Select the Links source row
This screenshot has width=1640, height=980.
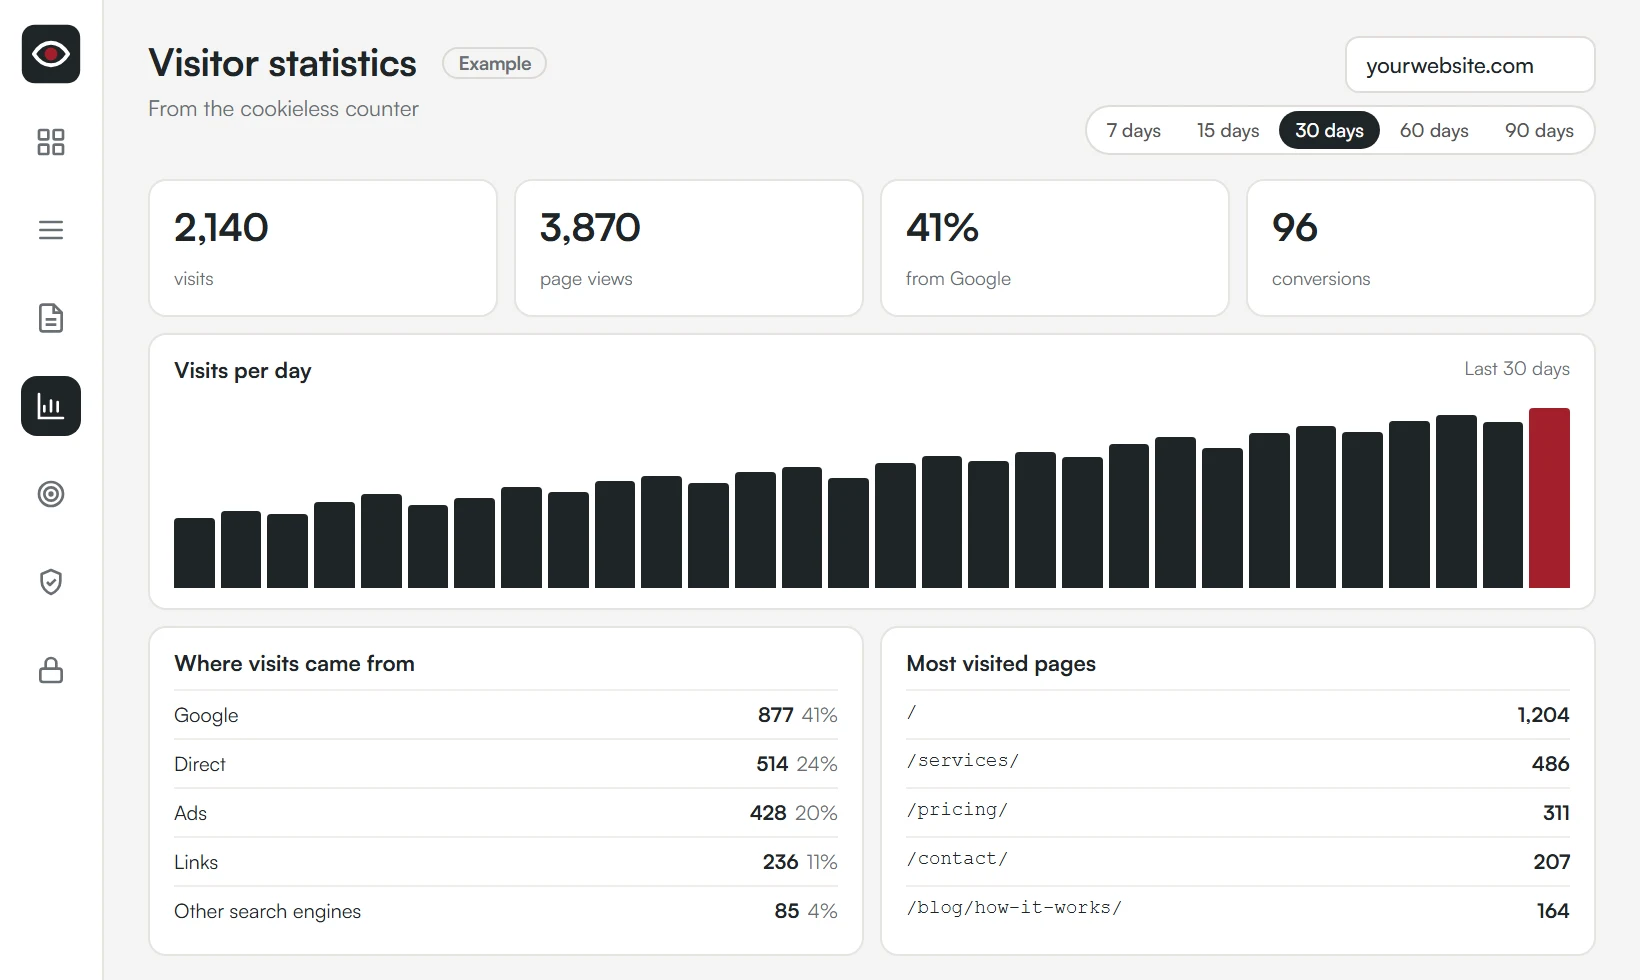(506, 862)
